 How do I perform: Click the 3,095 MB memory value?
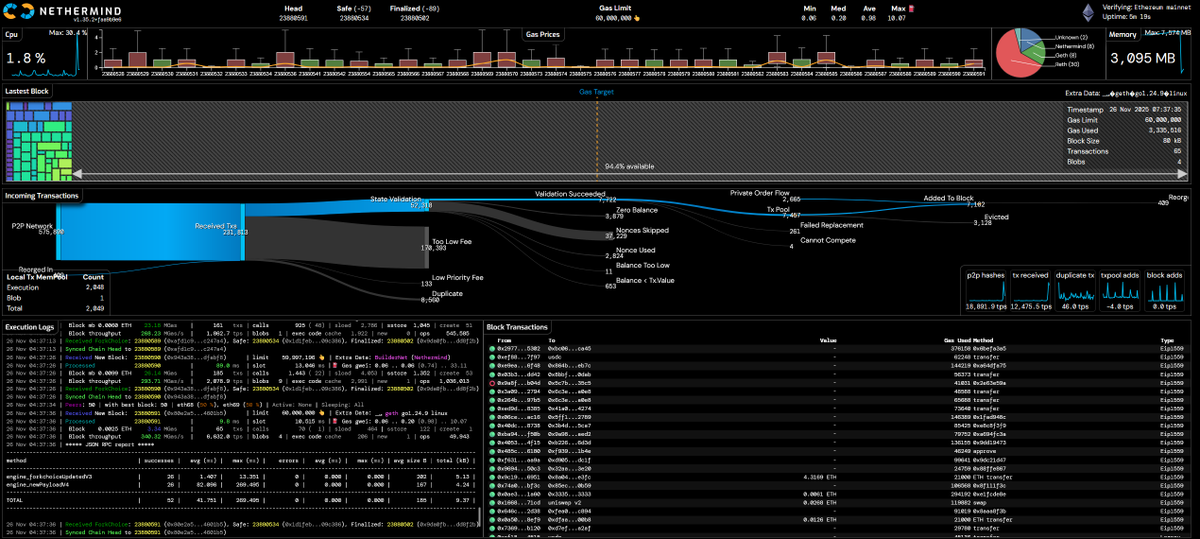click(1143, 58)
